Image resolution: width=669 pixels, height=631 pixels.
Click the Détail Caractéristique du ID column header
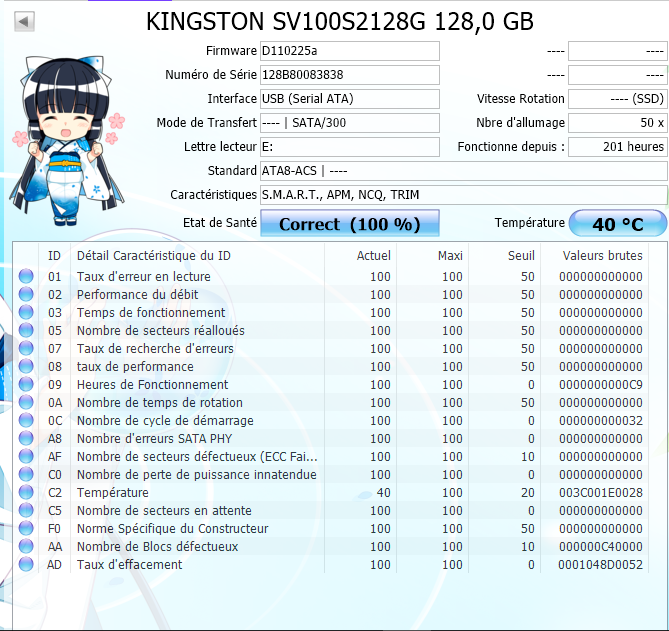(x=198, y=256)
